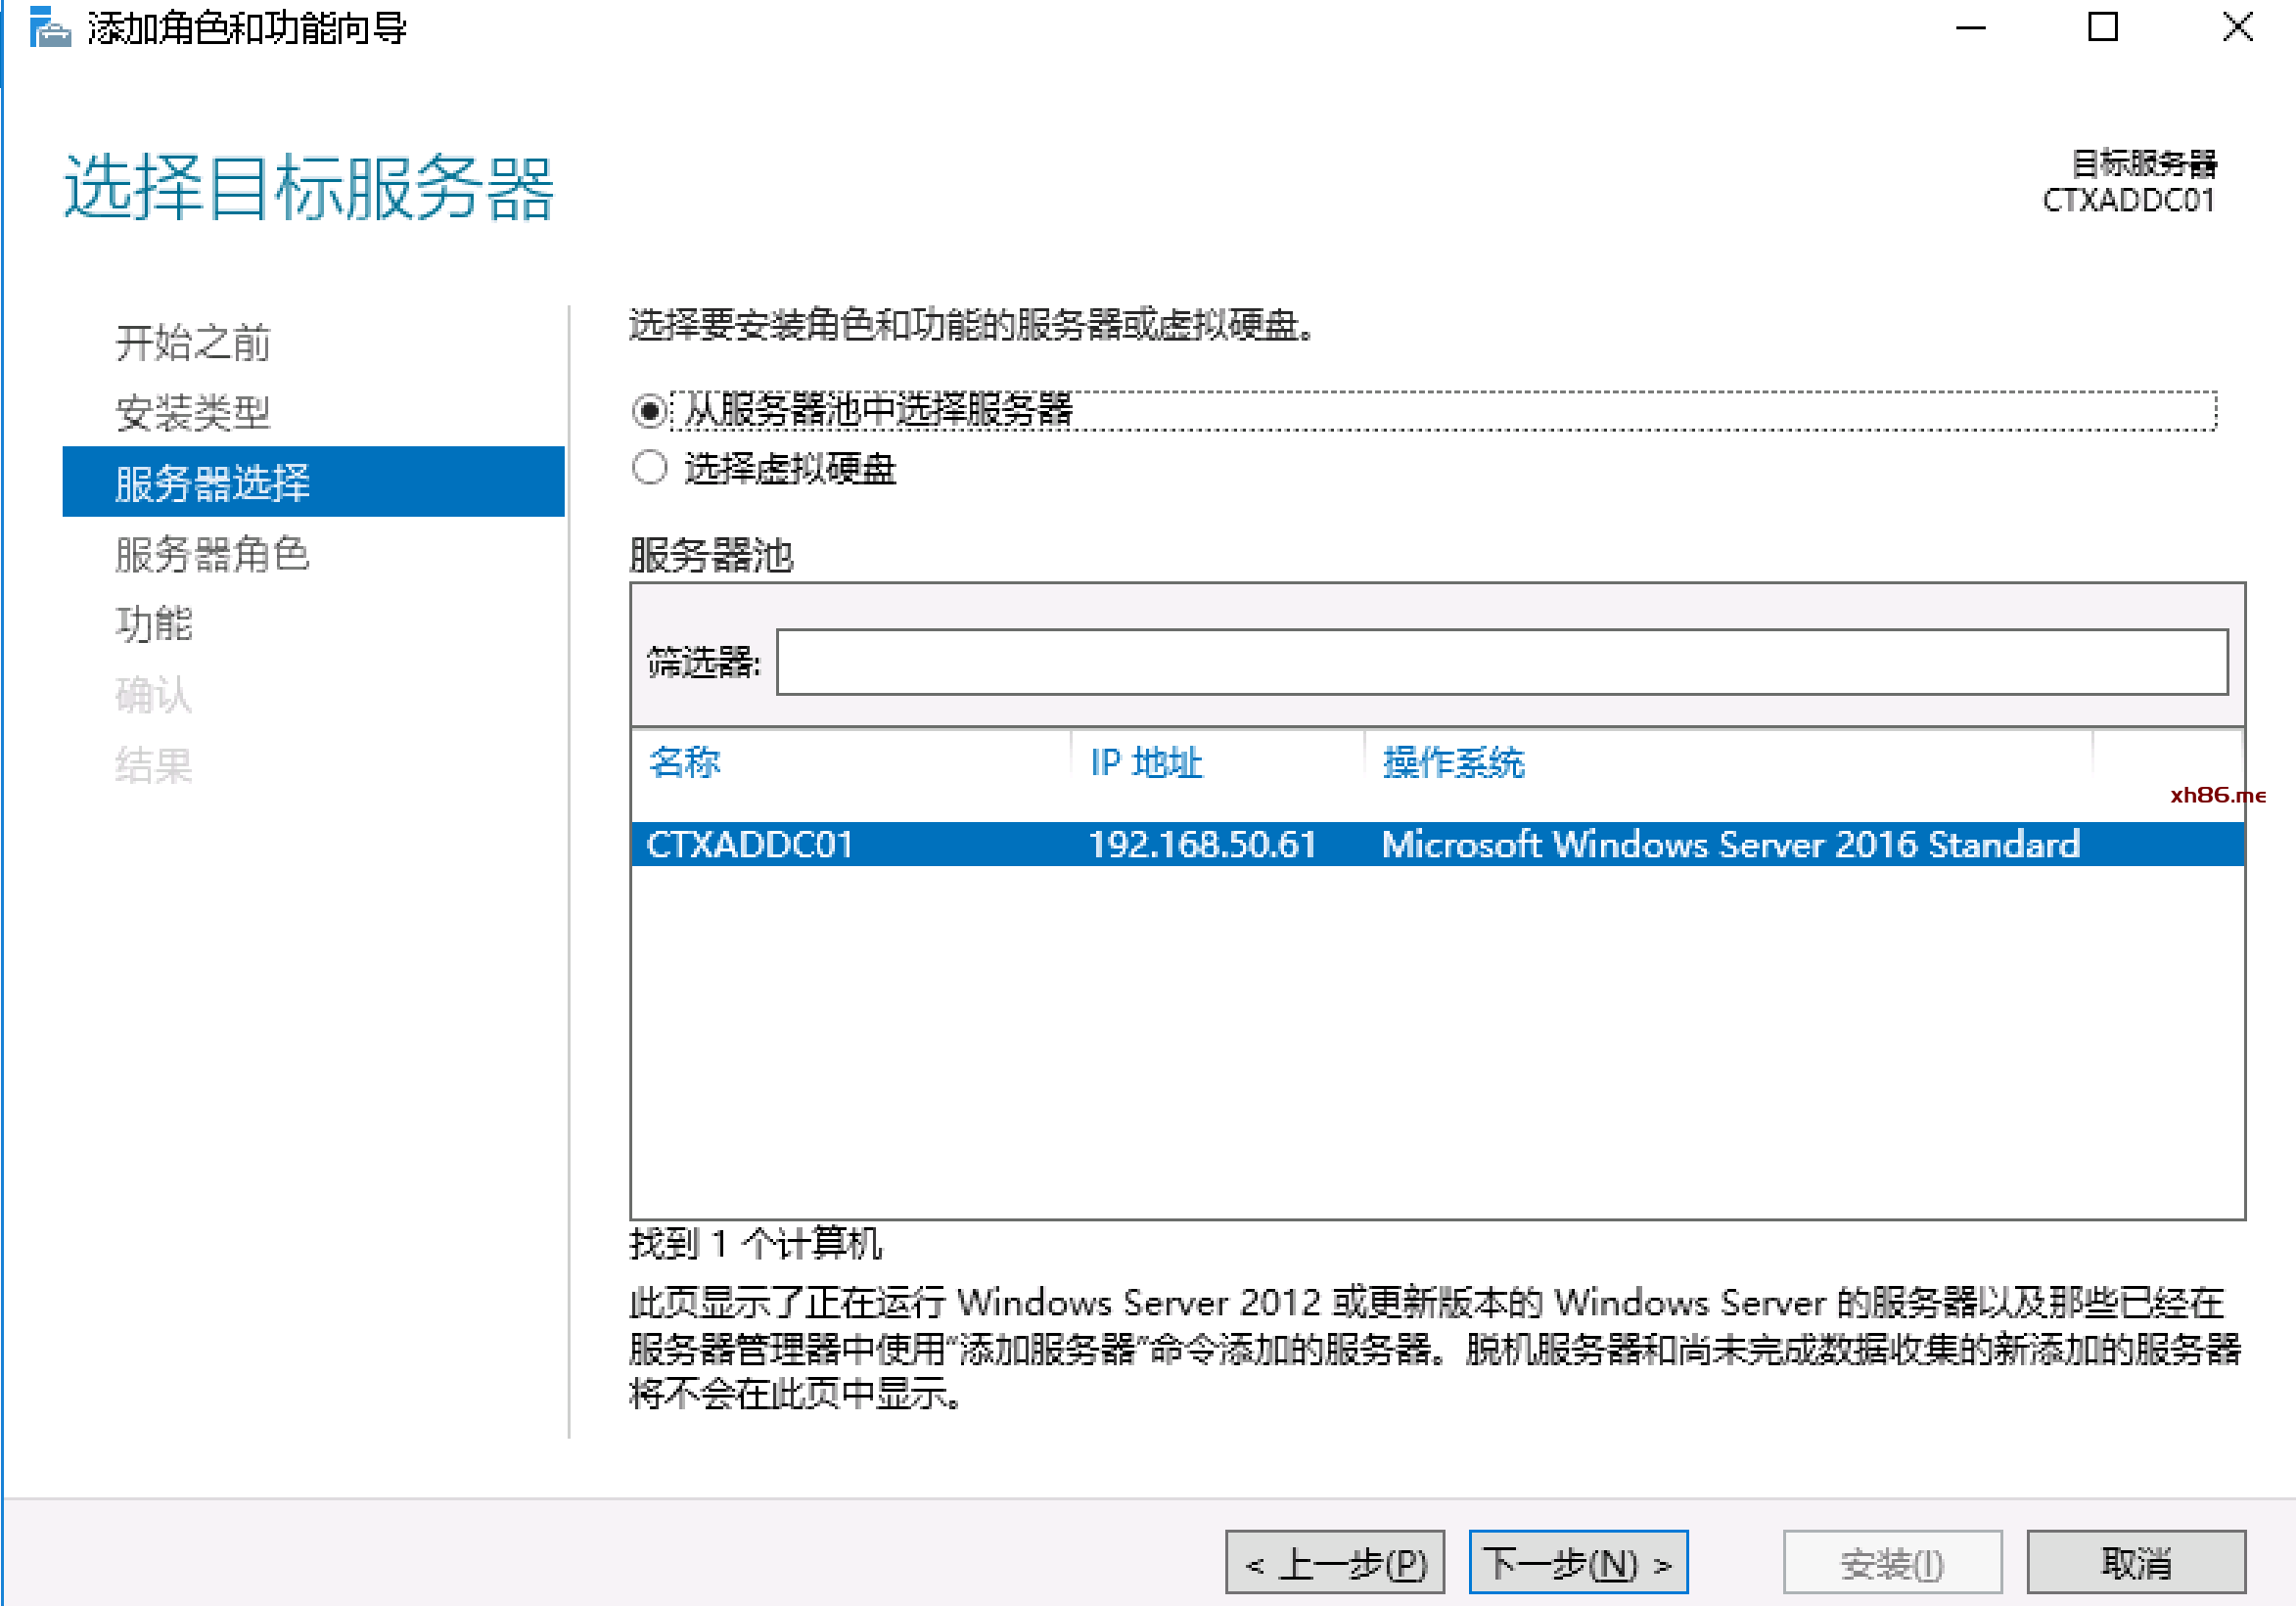
Task: Go to 安装类型 step
Action: (x=193, y=413)
